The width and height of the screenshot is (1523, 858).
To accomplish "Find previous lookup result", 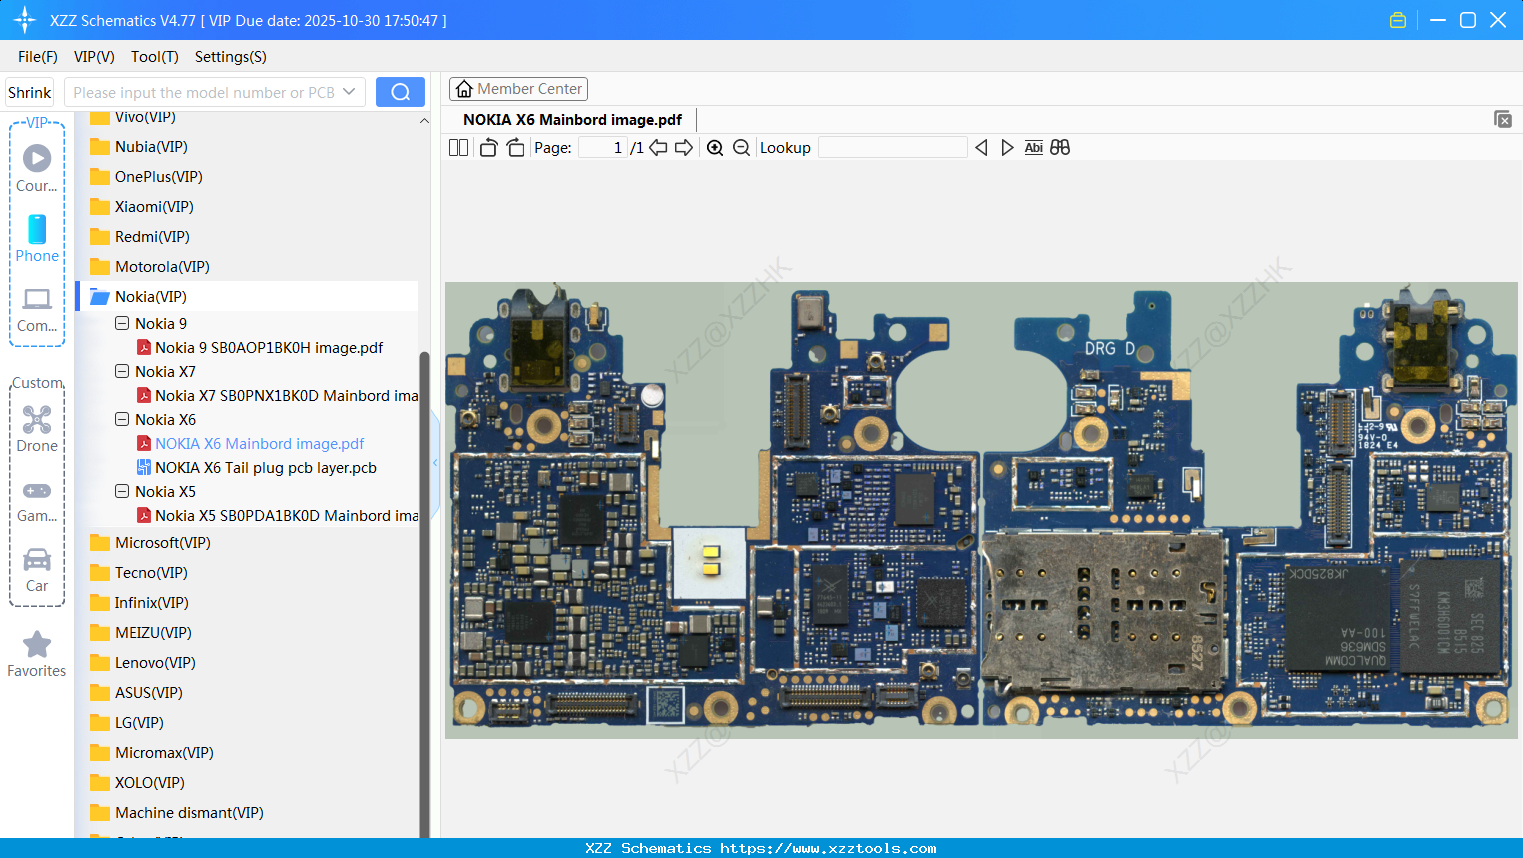I will (981, 148).
